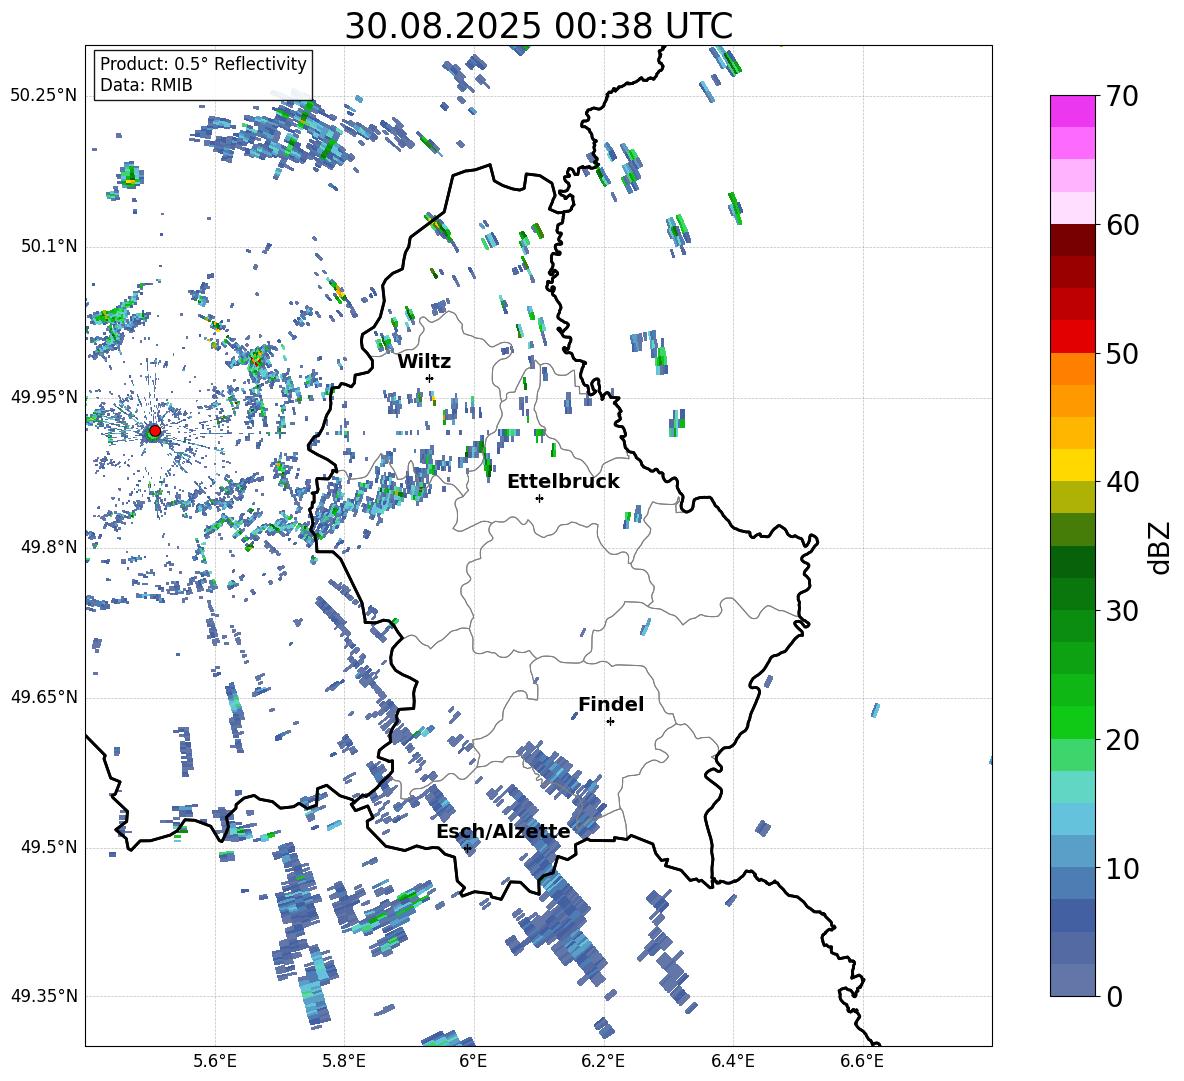The width and height of the screenshot is (1184, 1081).
Task: Click the timestamp title 30.08.2025 00:38 UTC
Action: [538, 26]
